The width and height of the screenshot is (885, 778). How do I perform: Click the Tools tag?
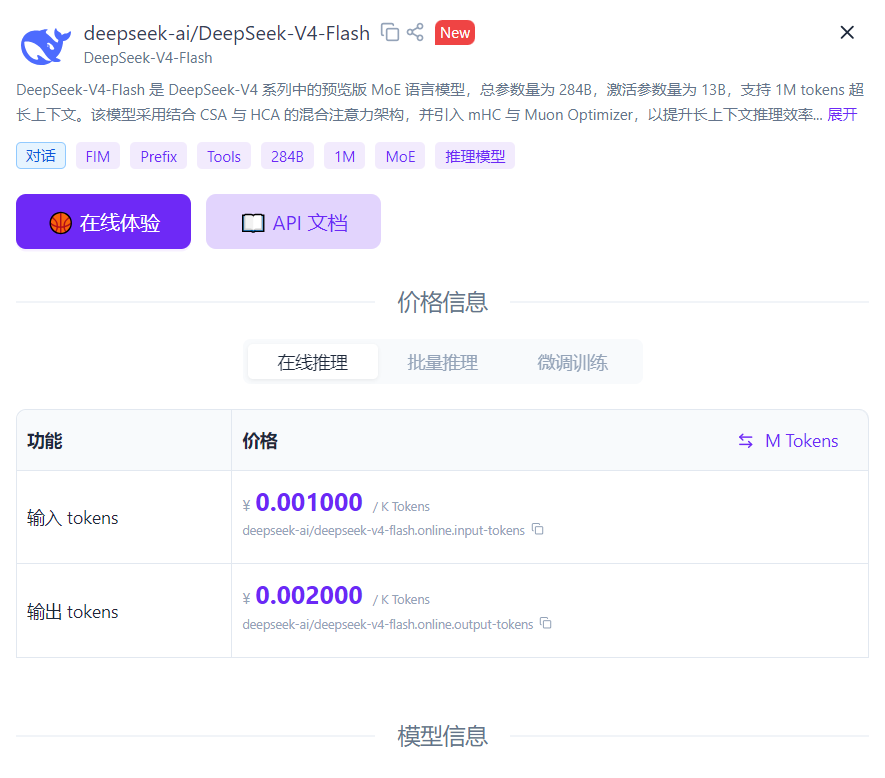[x=224, y=156]
